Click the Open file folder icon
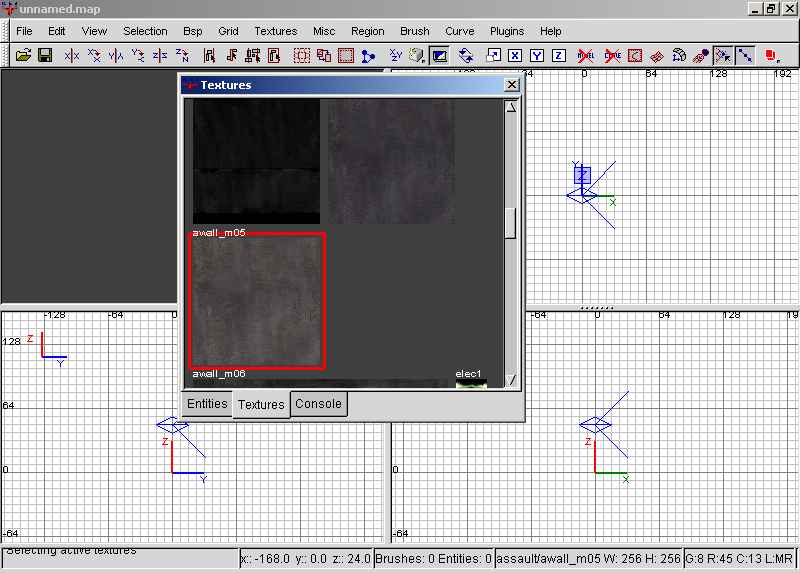The image size is (800, 573). click(x=23, y=56)
